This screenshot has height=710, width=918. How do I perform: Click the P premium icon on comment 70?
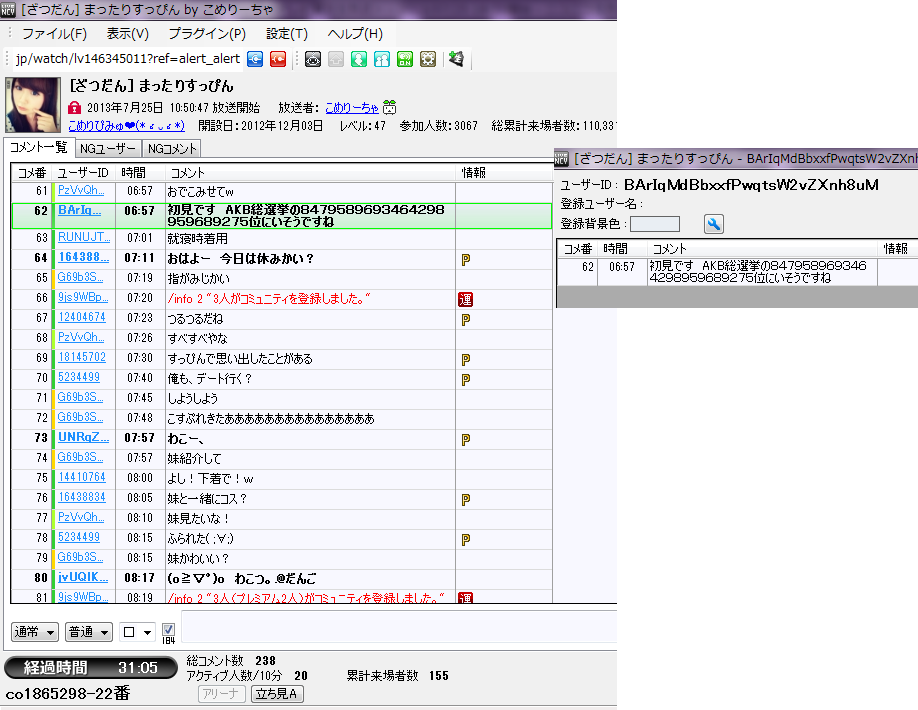click(465, 379)
